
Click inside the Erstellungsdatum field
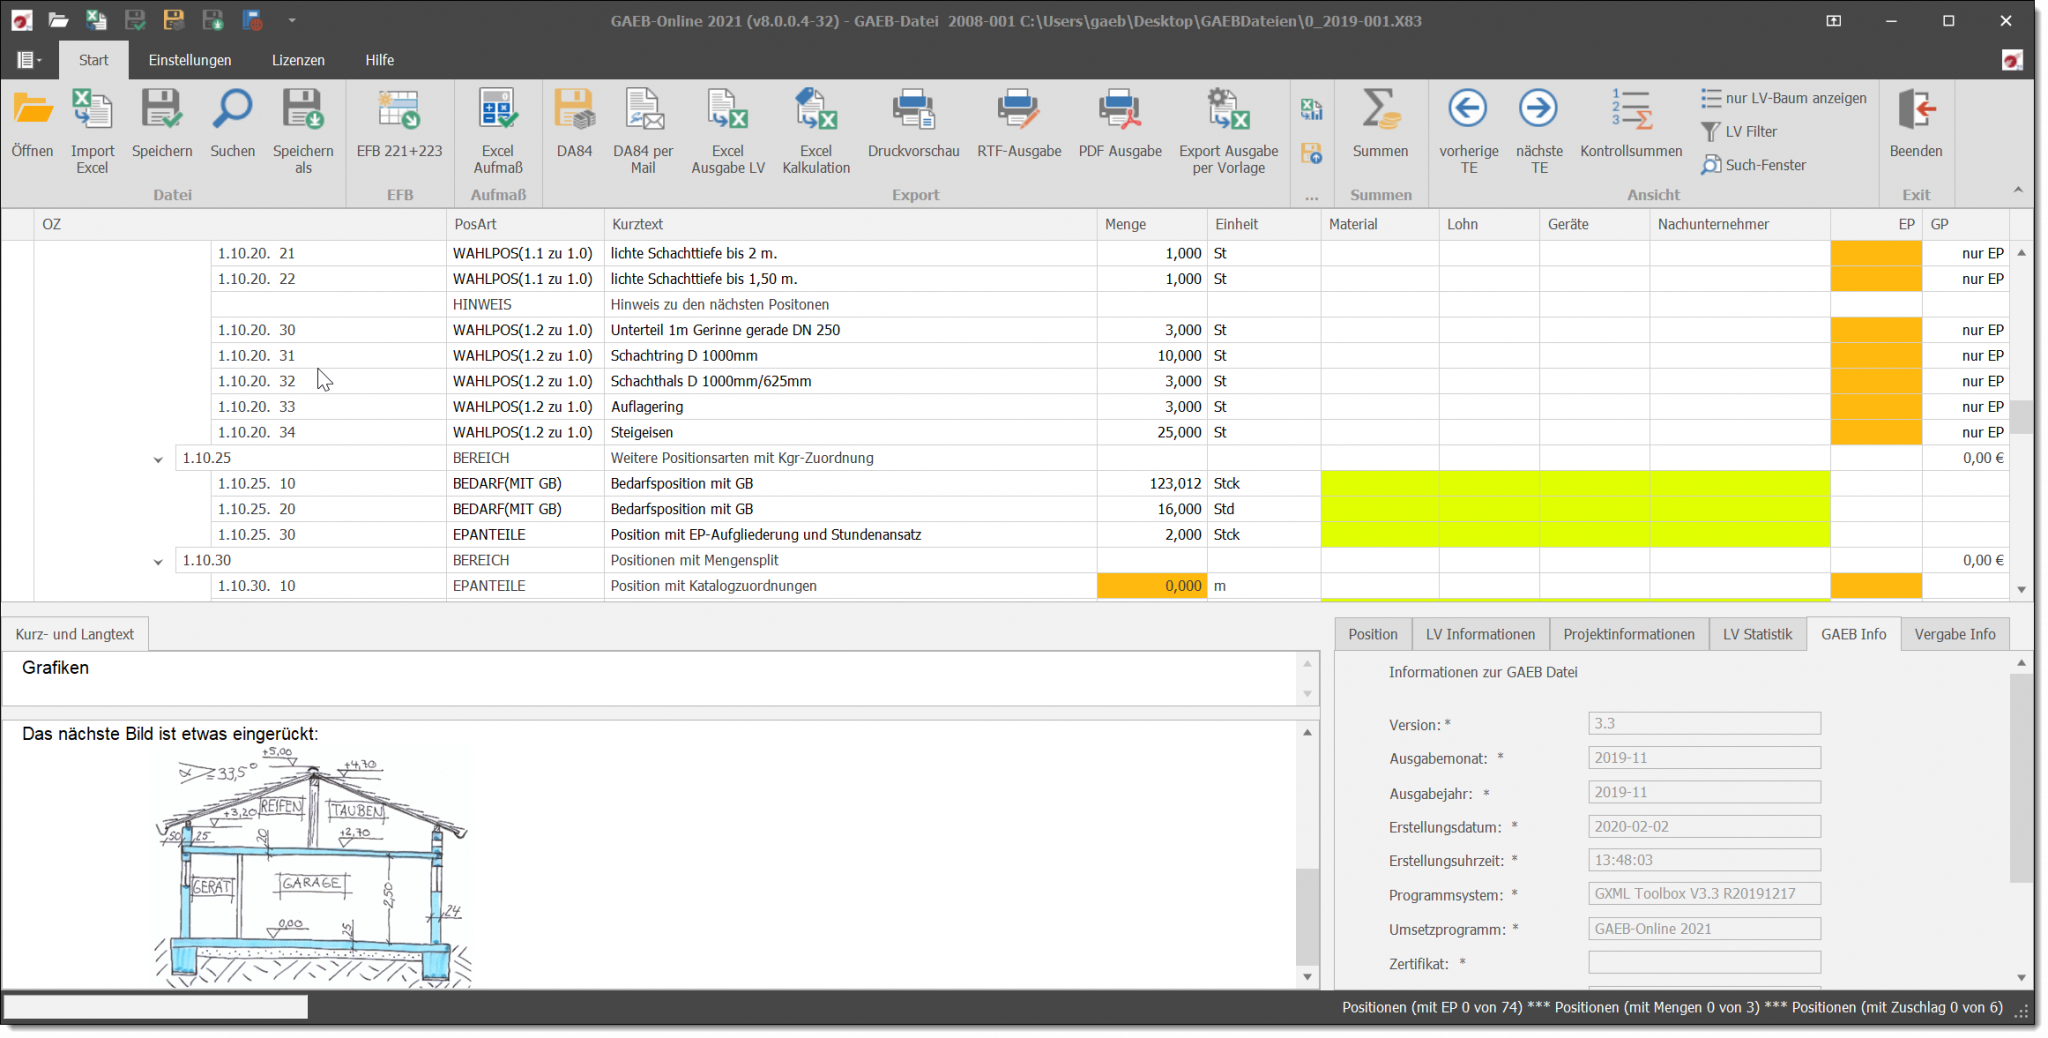pyautogui.click(x=1703, y=826)
